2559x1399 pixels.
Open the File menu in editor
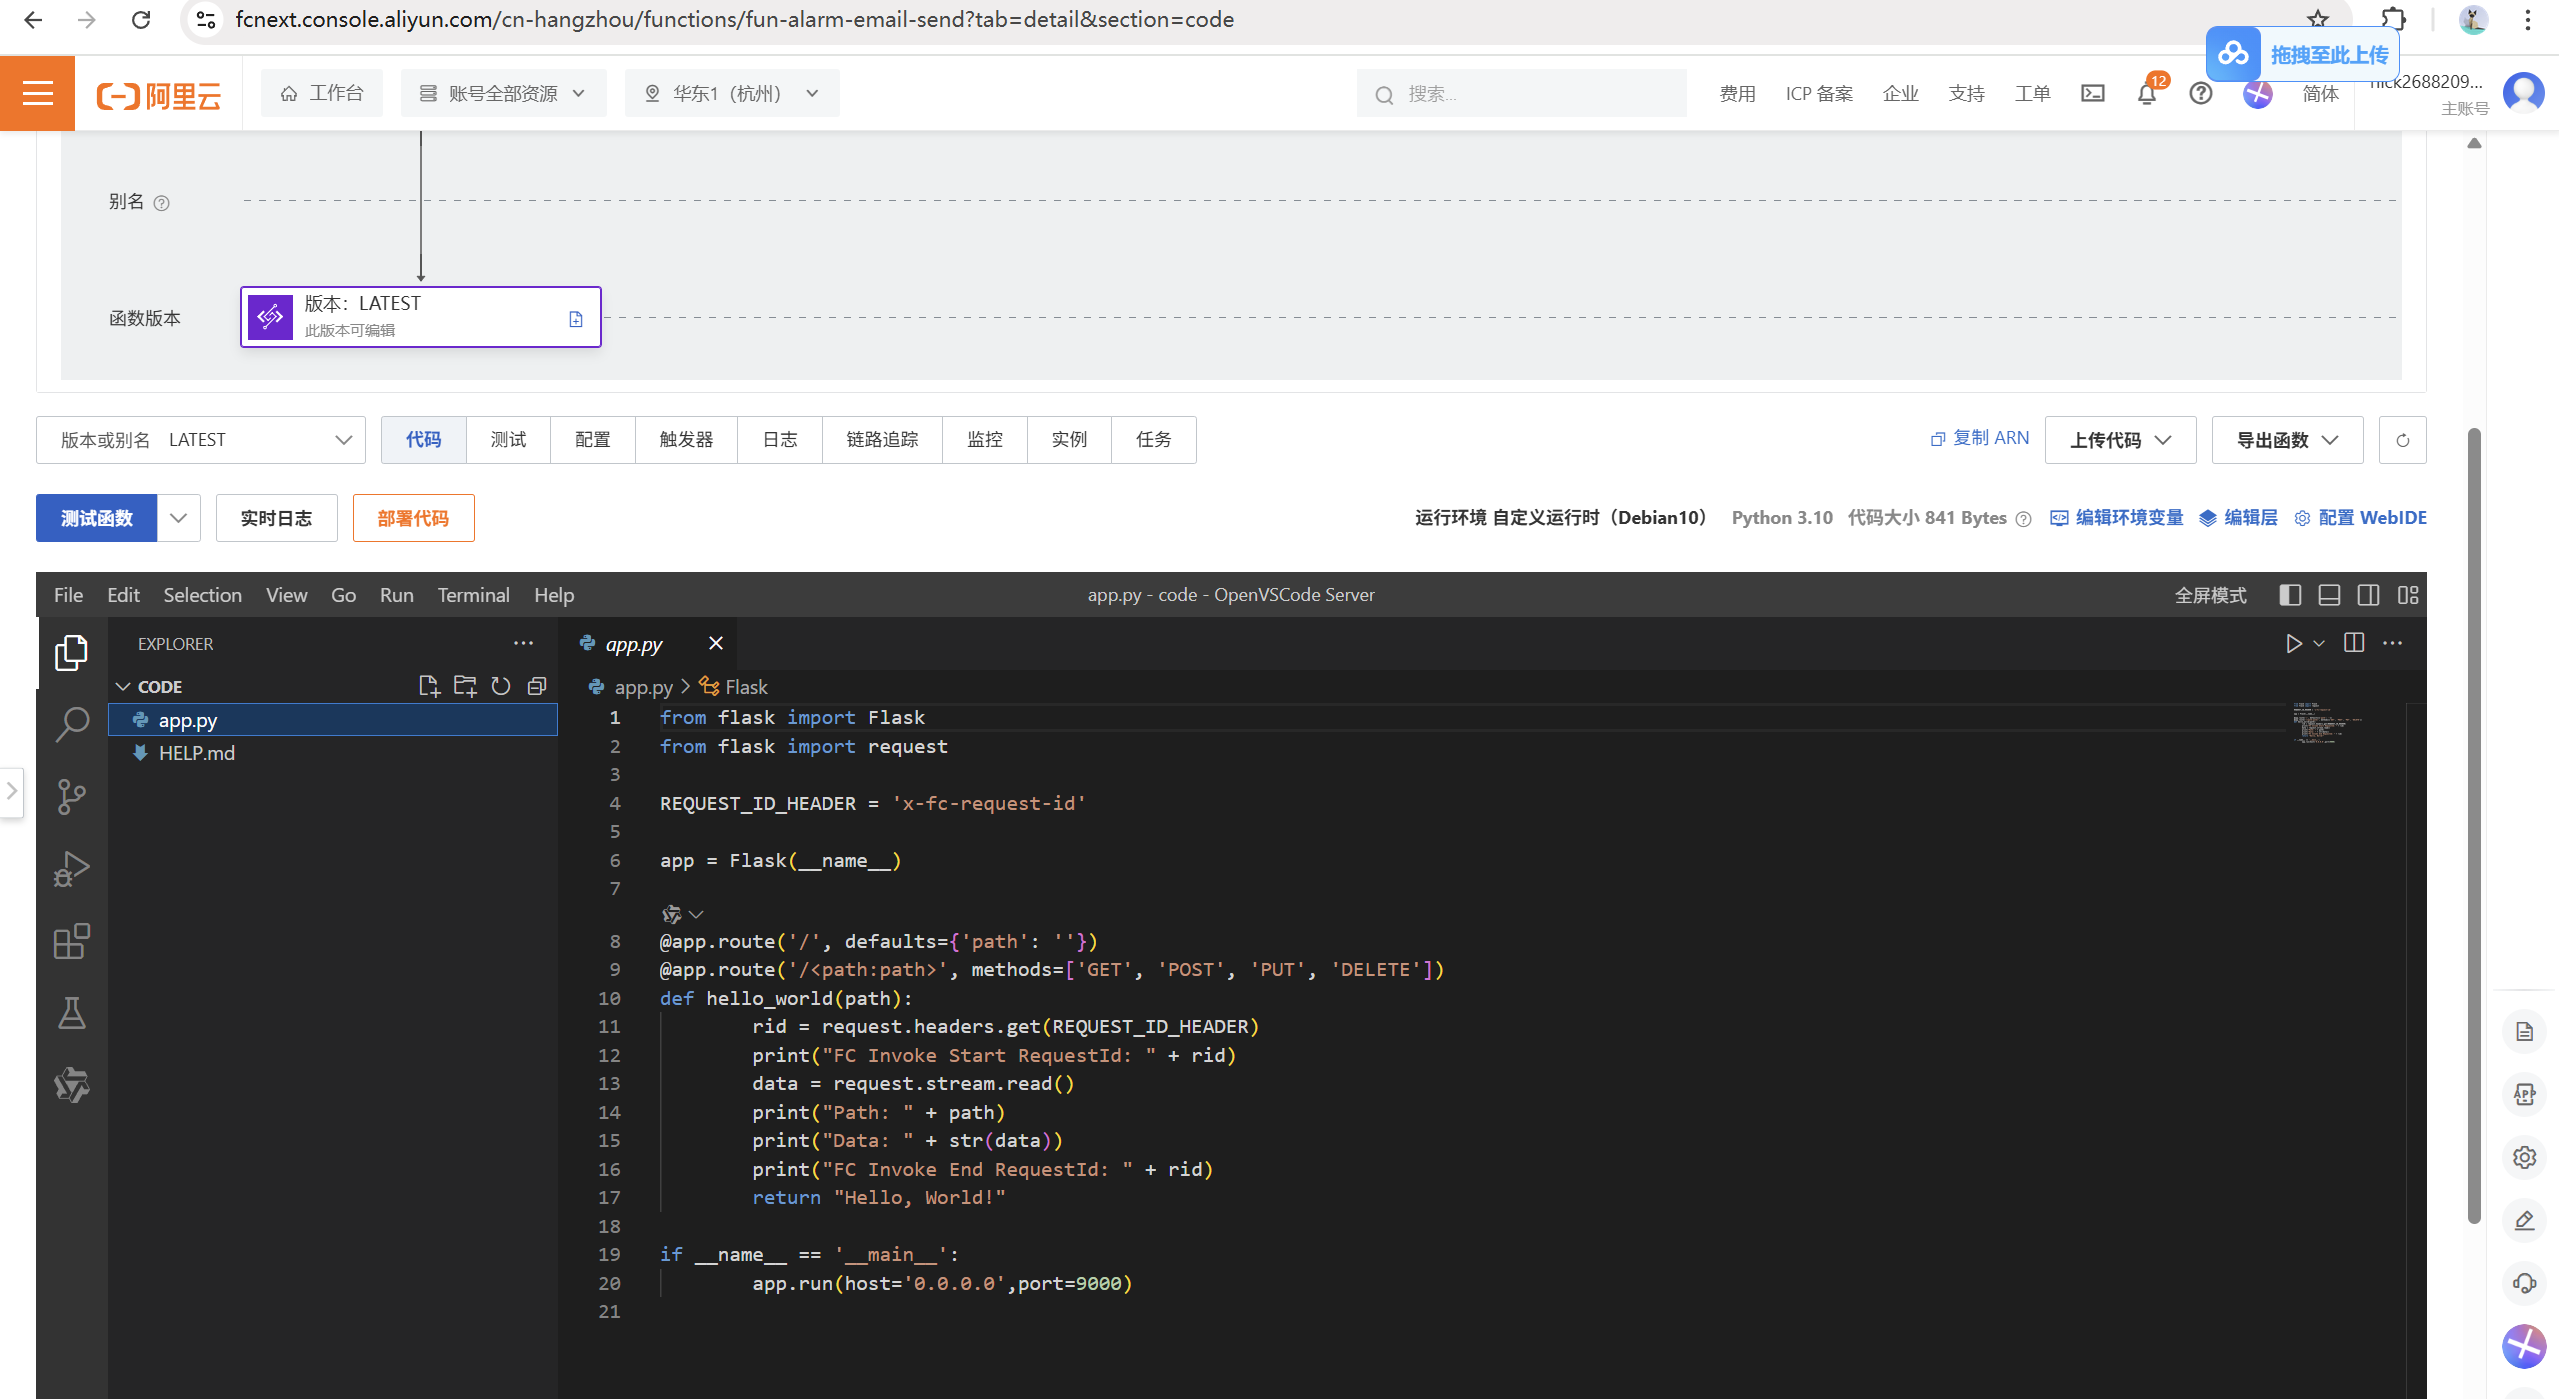coord(68,595)
